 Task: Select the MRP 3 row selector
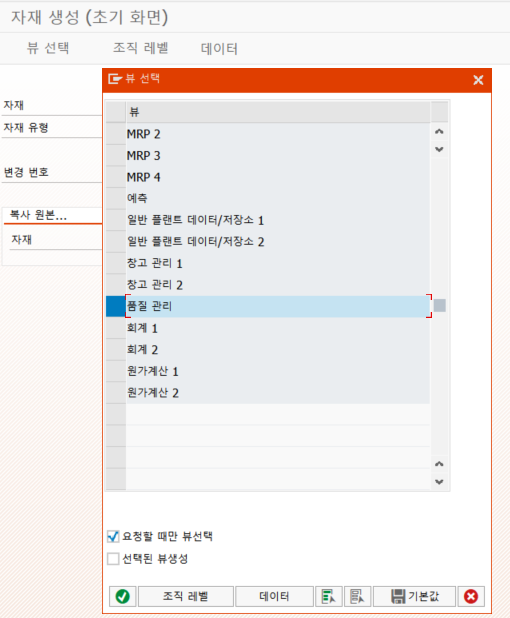(116, 156)
